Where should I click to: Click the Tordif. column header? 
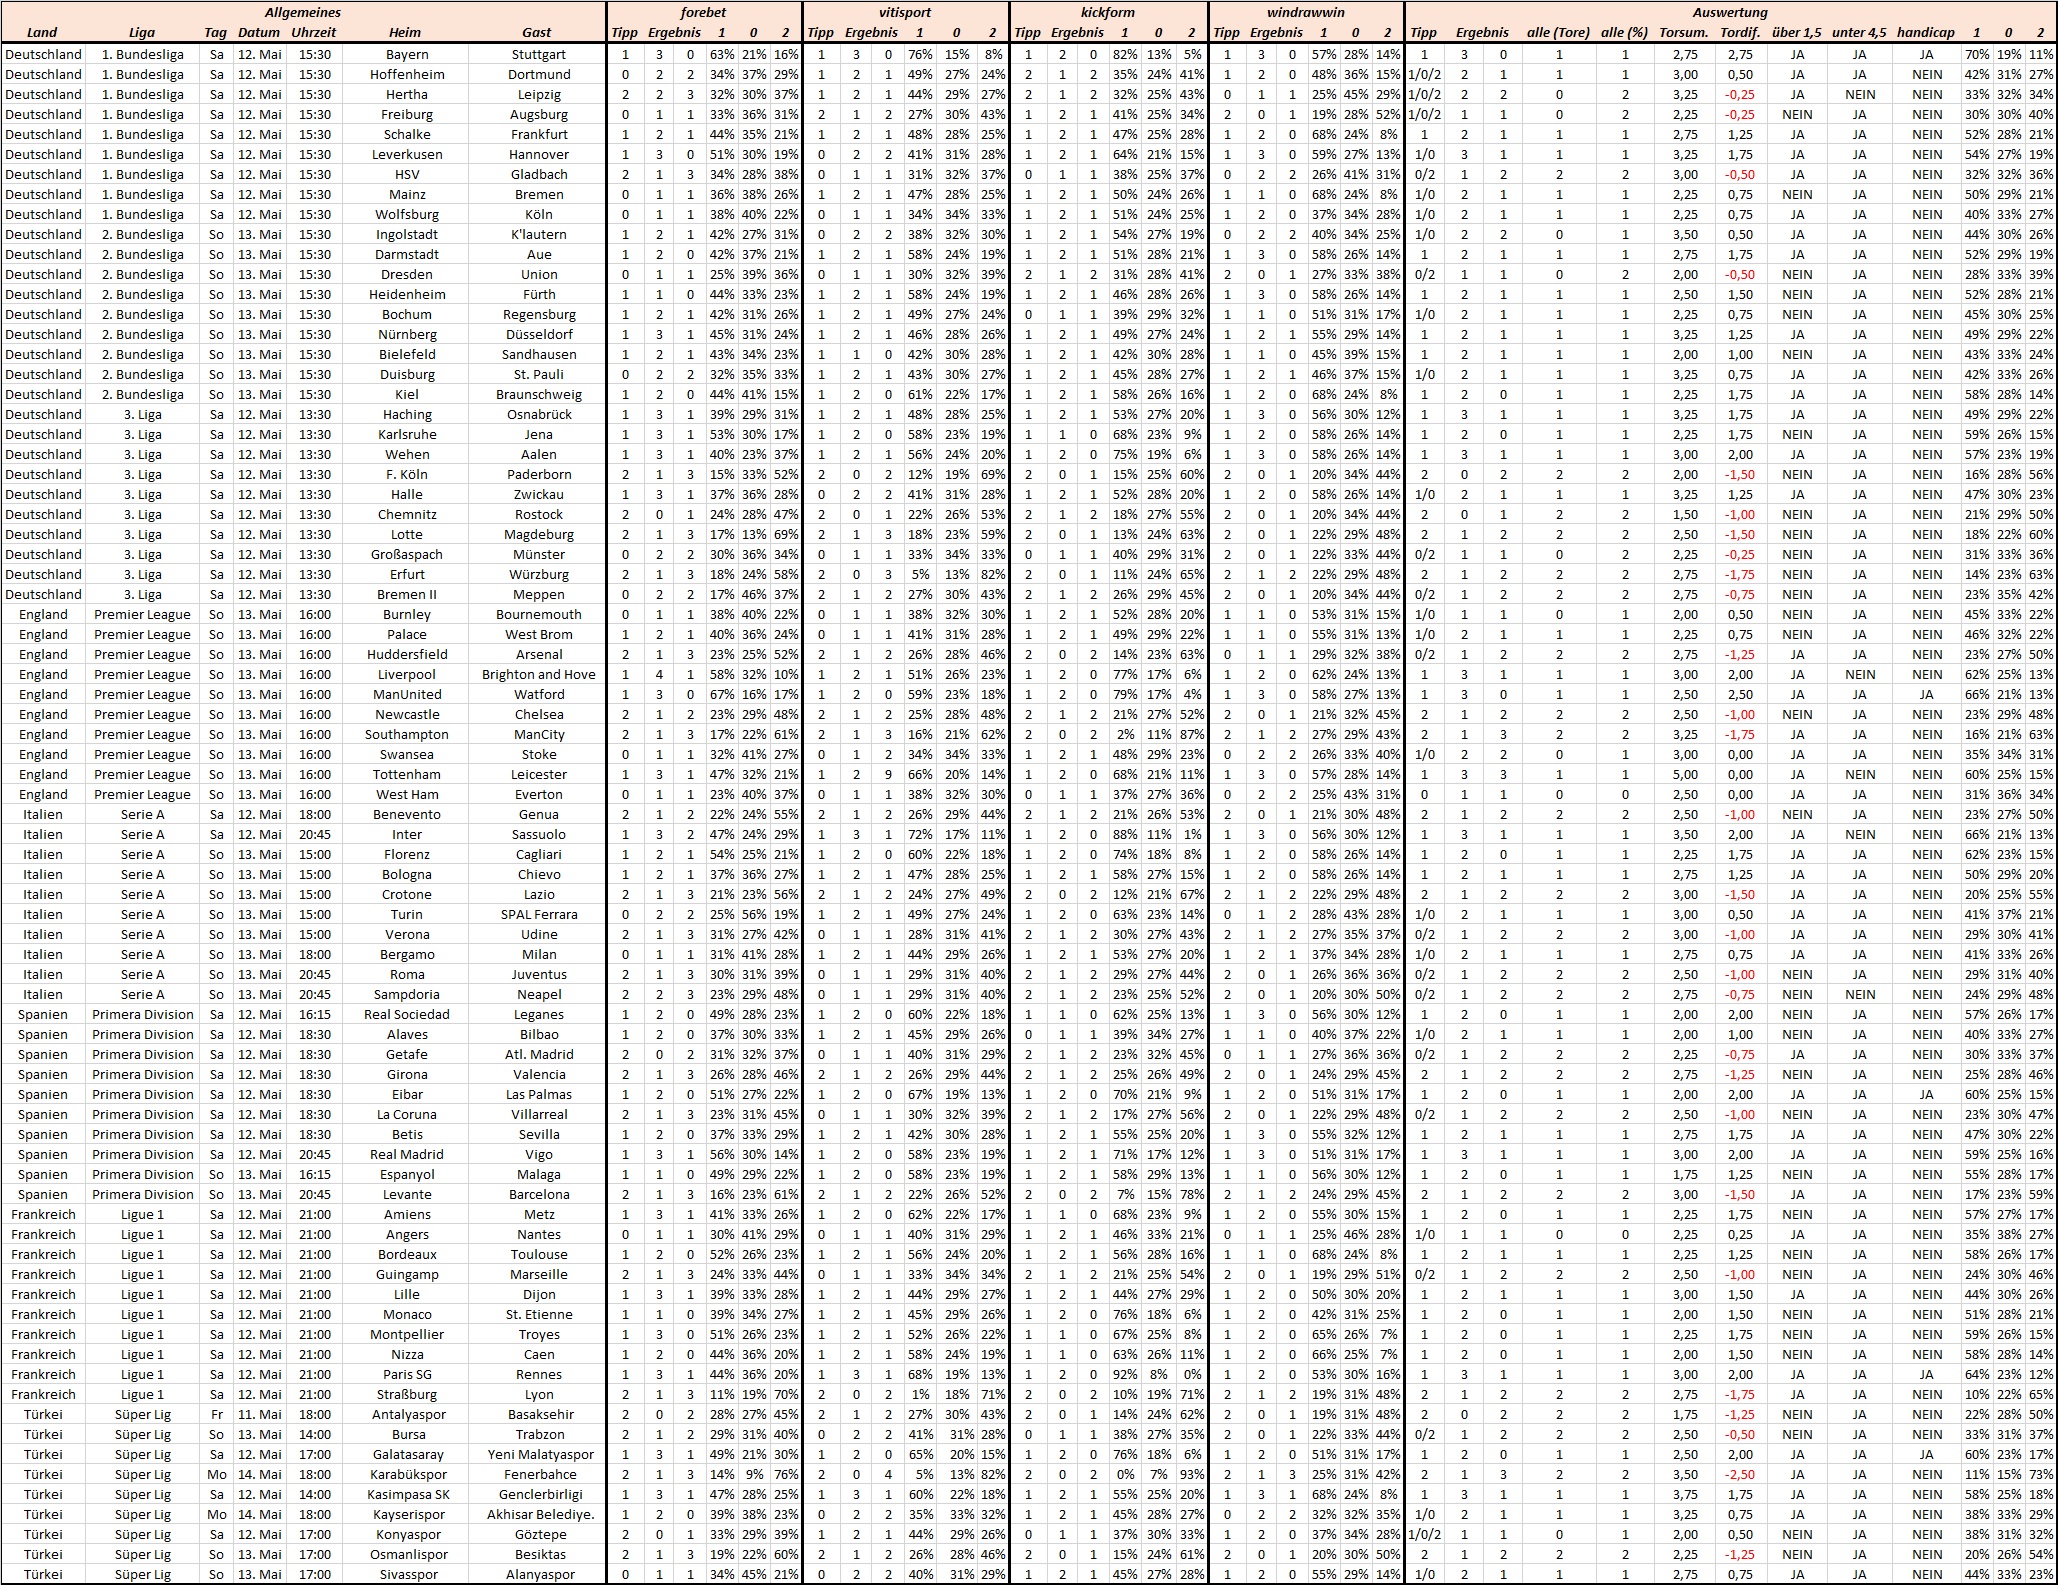(1740, 32)
